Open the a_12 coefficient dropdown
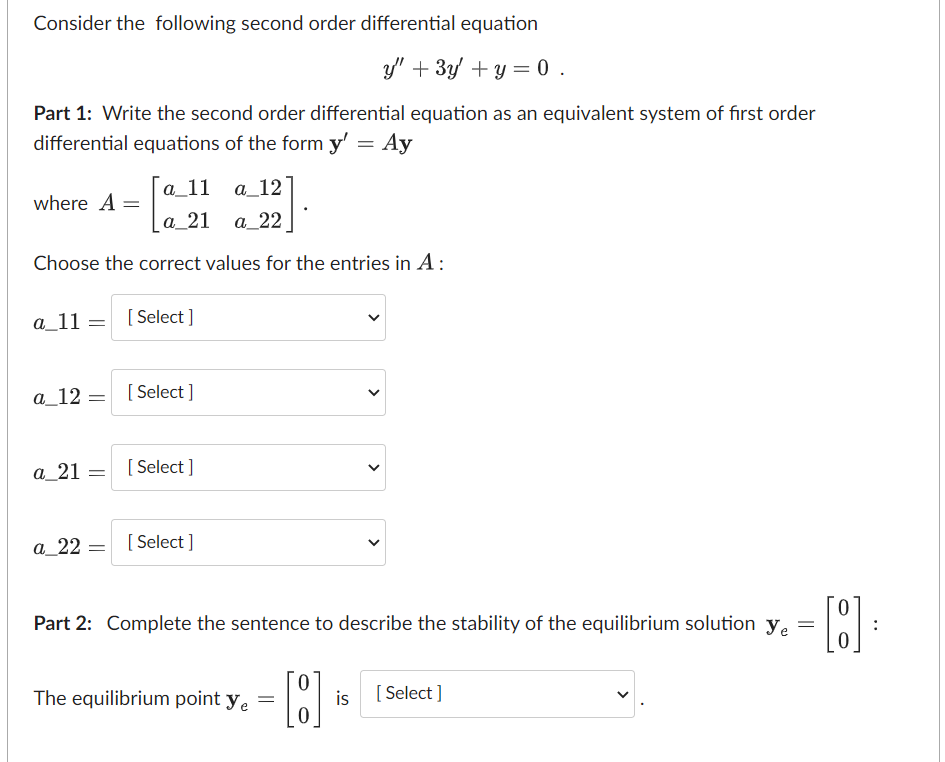 tap(248, 392)
